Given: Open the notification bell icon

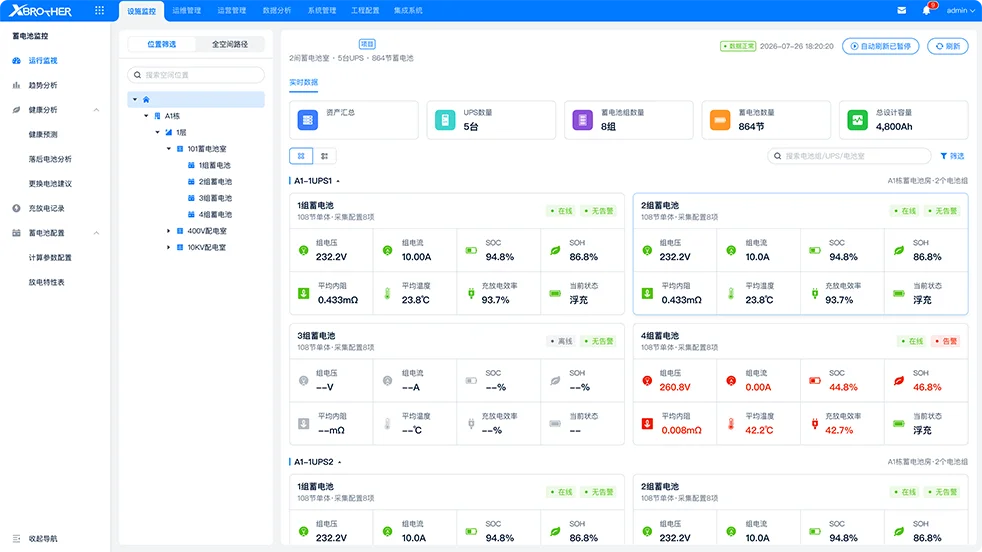Looking at the screenshot, I should click(926, 10).
